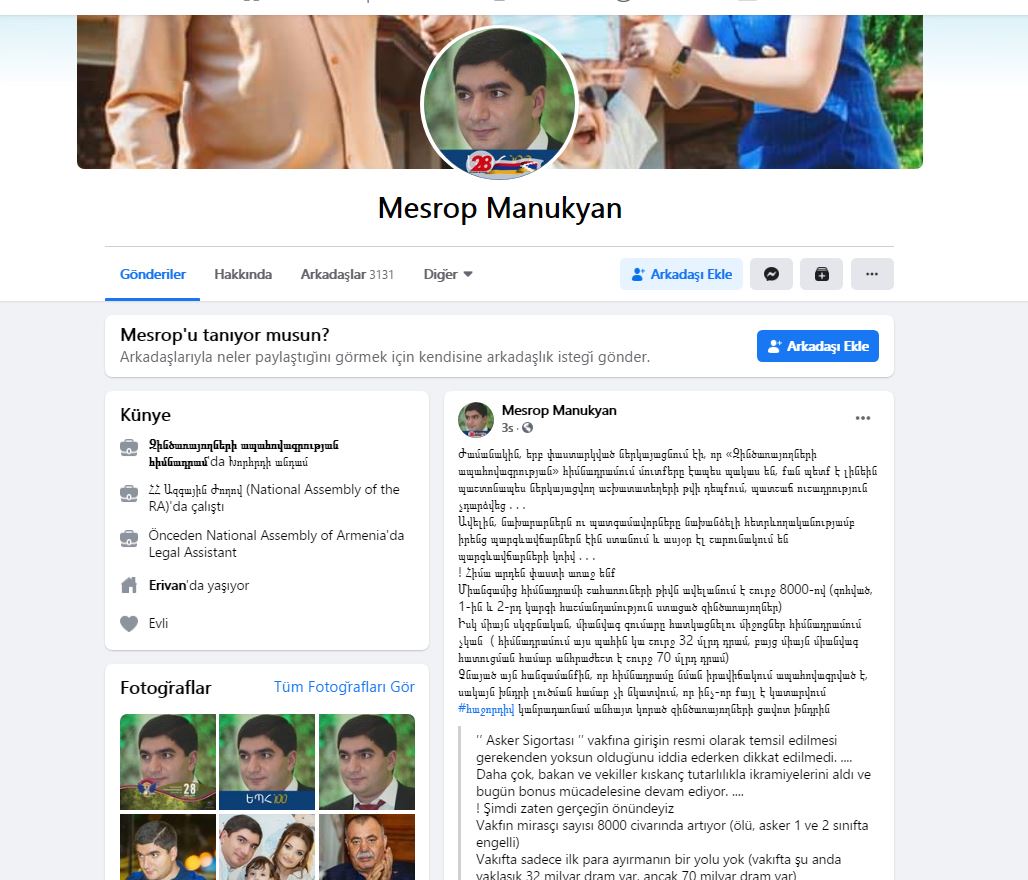Open the post's three-dots options menu

tap(863, 418)
